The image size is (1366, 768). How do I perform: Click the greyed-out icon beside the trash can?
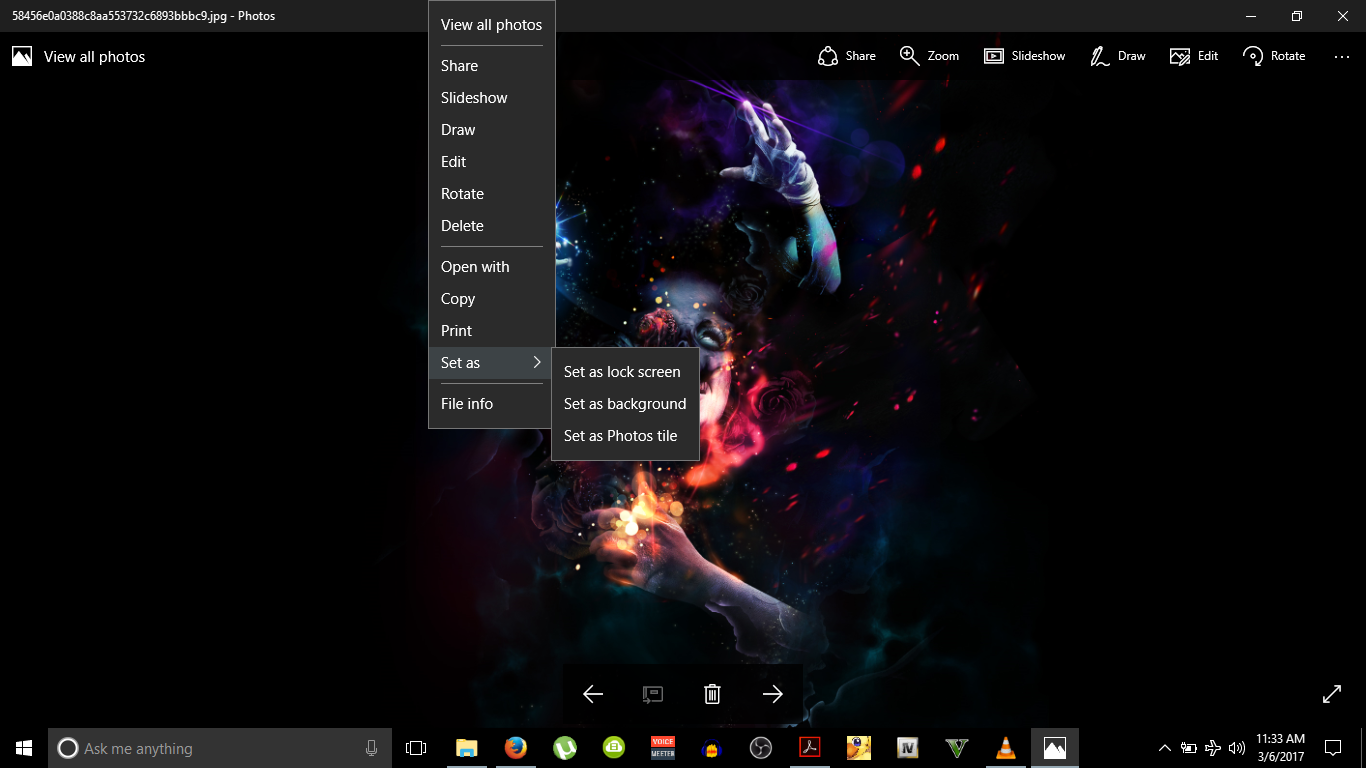pos(652,694)
